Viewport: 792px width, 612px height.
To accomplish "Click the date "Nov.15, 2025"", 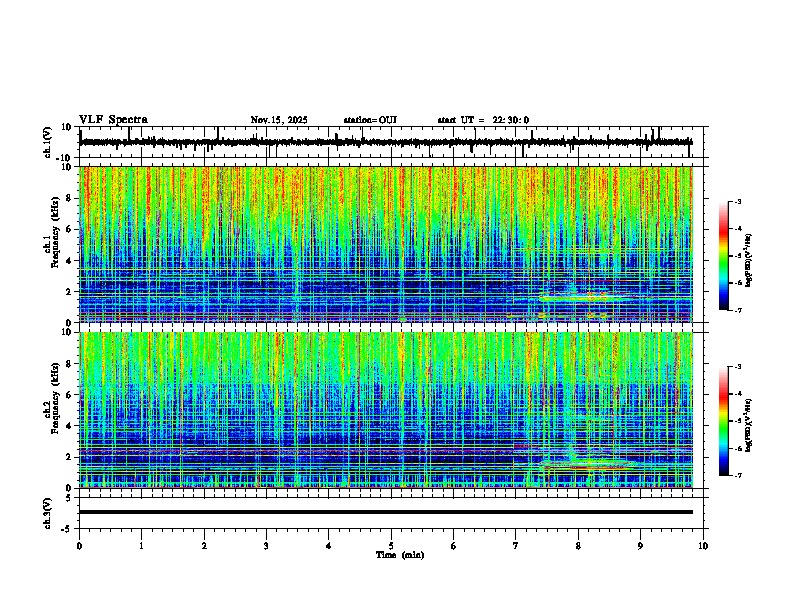I will 279,120.
